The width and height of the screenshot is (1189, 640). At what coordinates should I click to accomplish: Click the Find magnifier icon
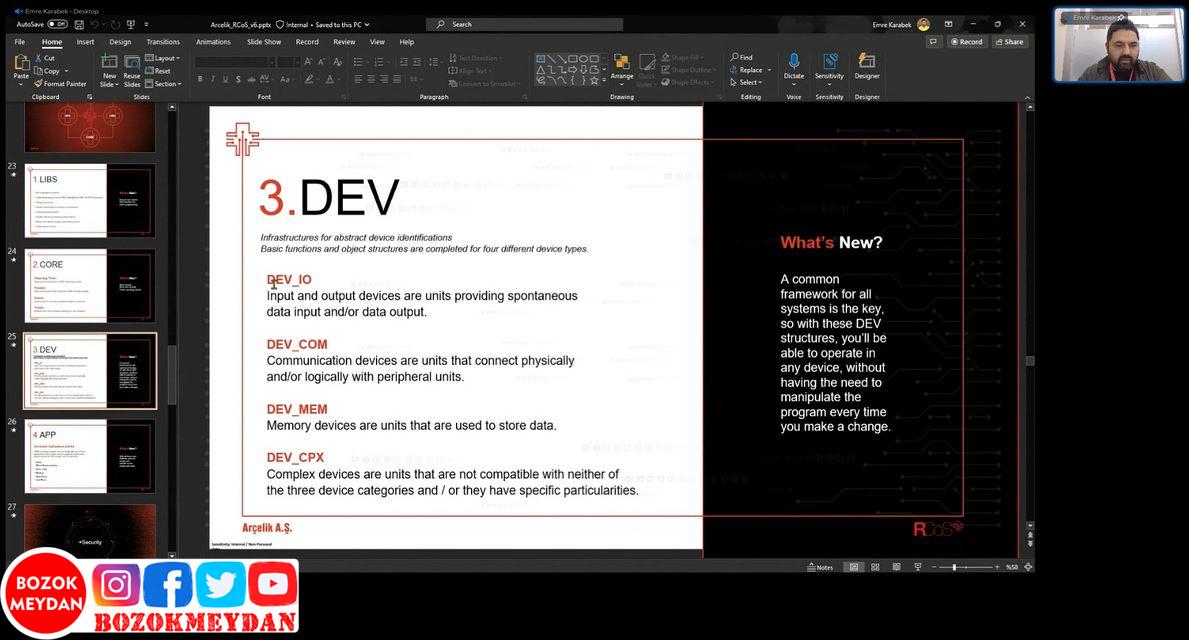click(x=735, y=57)
